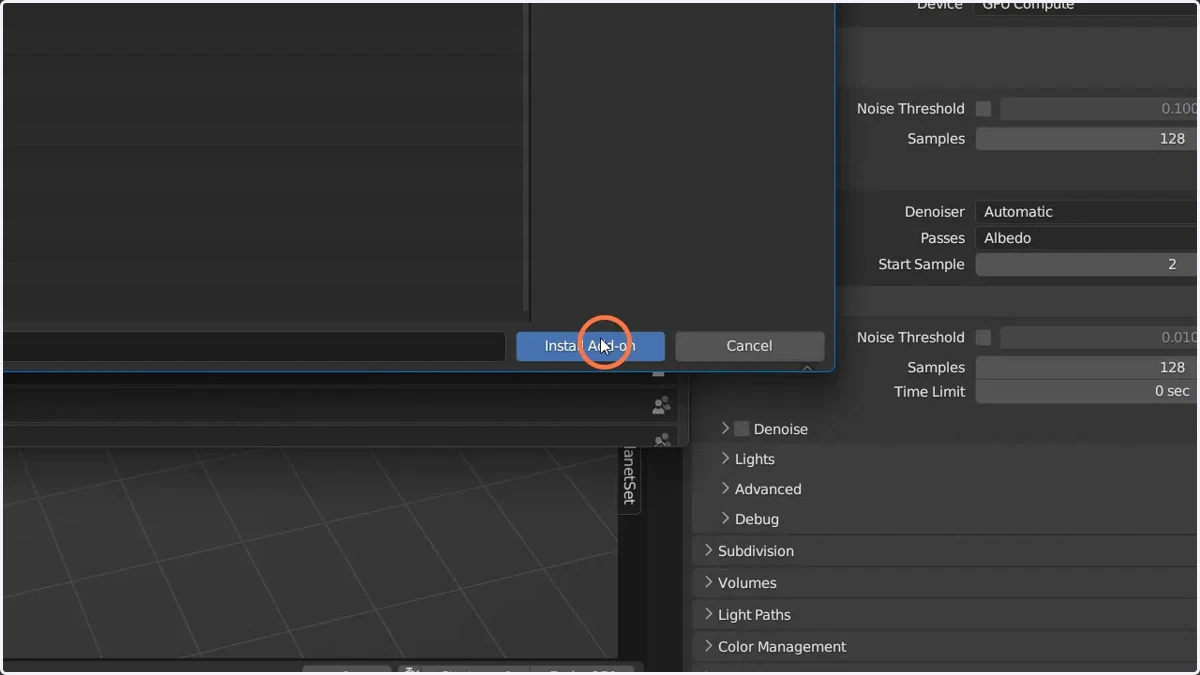Click the Samples field above Denoiser

(x=1087, y=139)
